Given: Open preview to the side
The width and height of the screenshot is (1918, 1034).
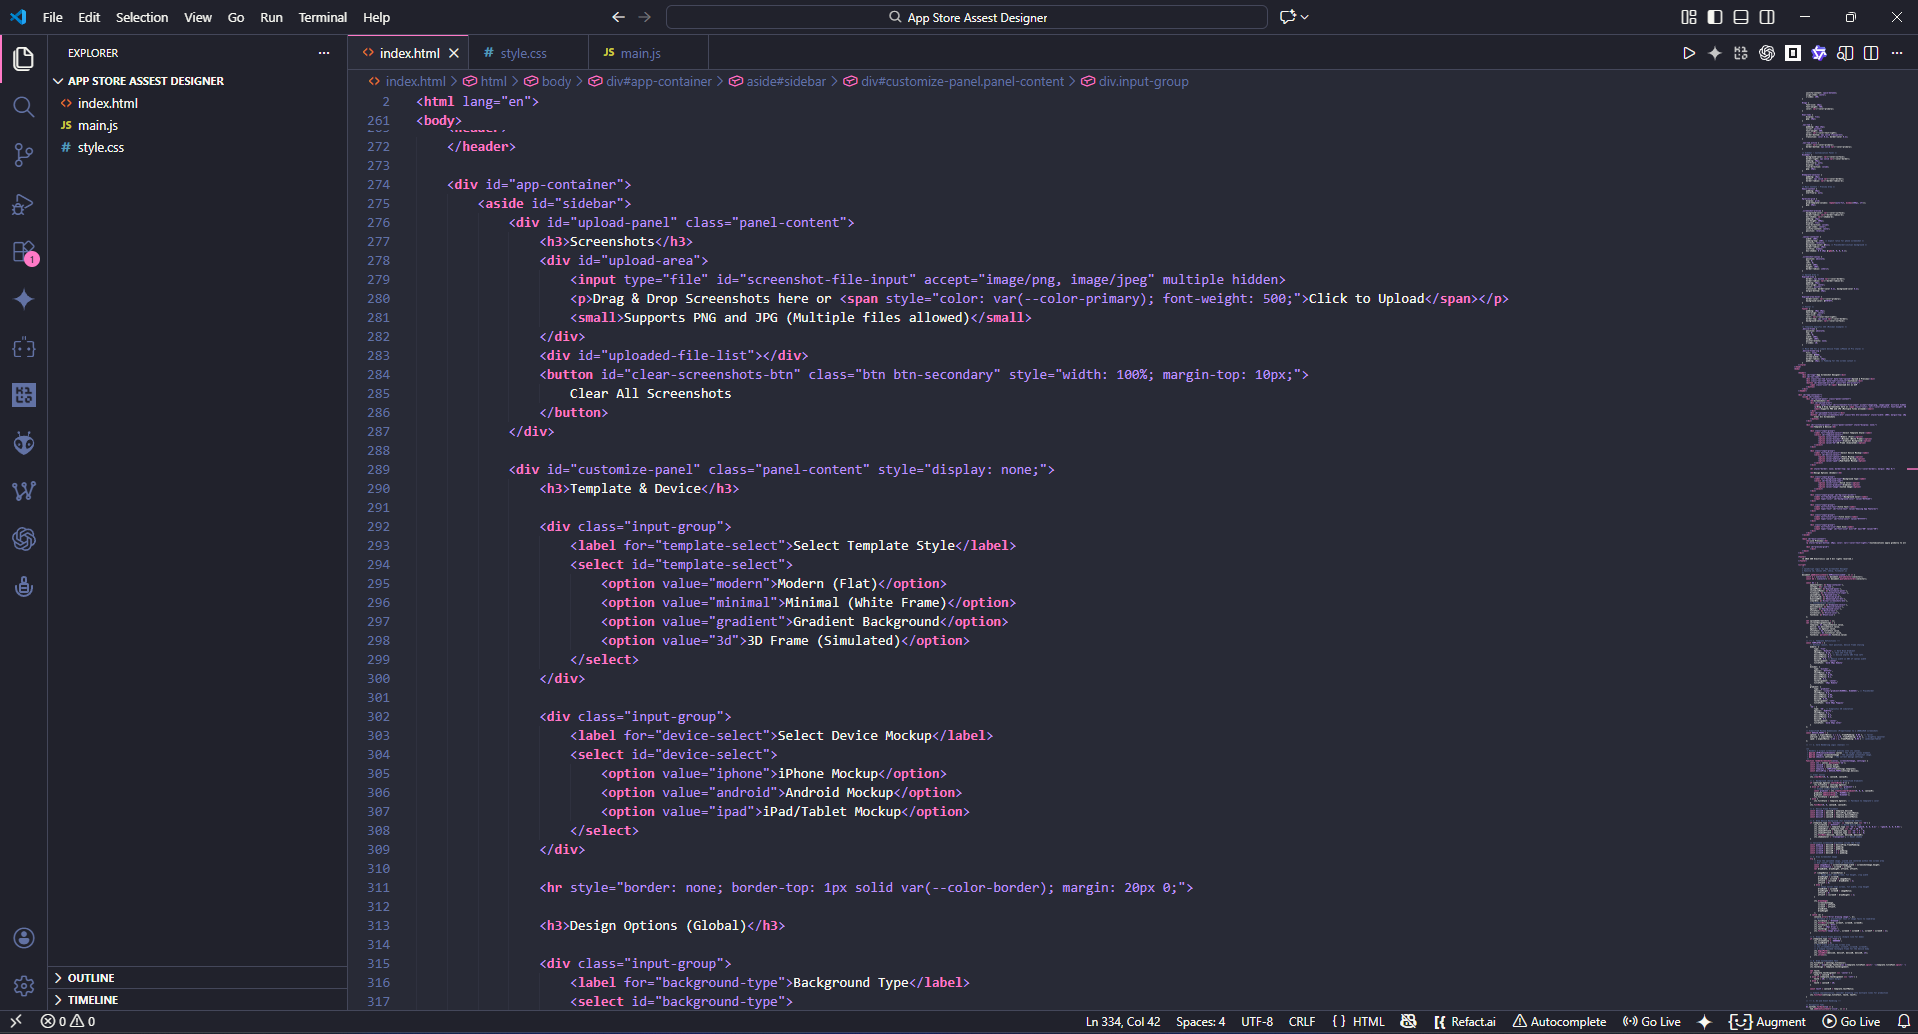Looking at the screenshot, I should [x=1845, y=53].
